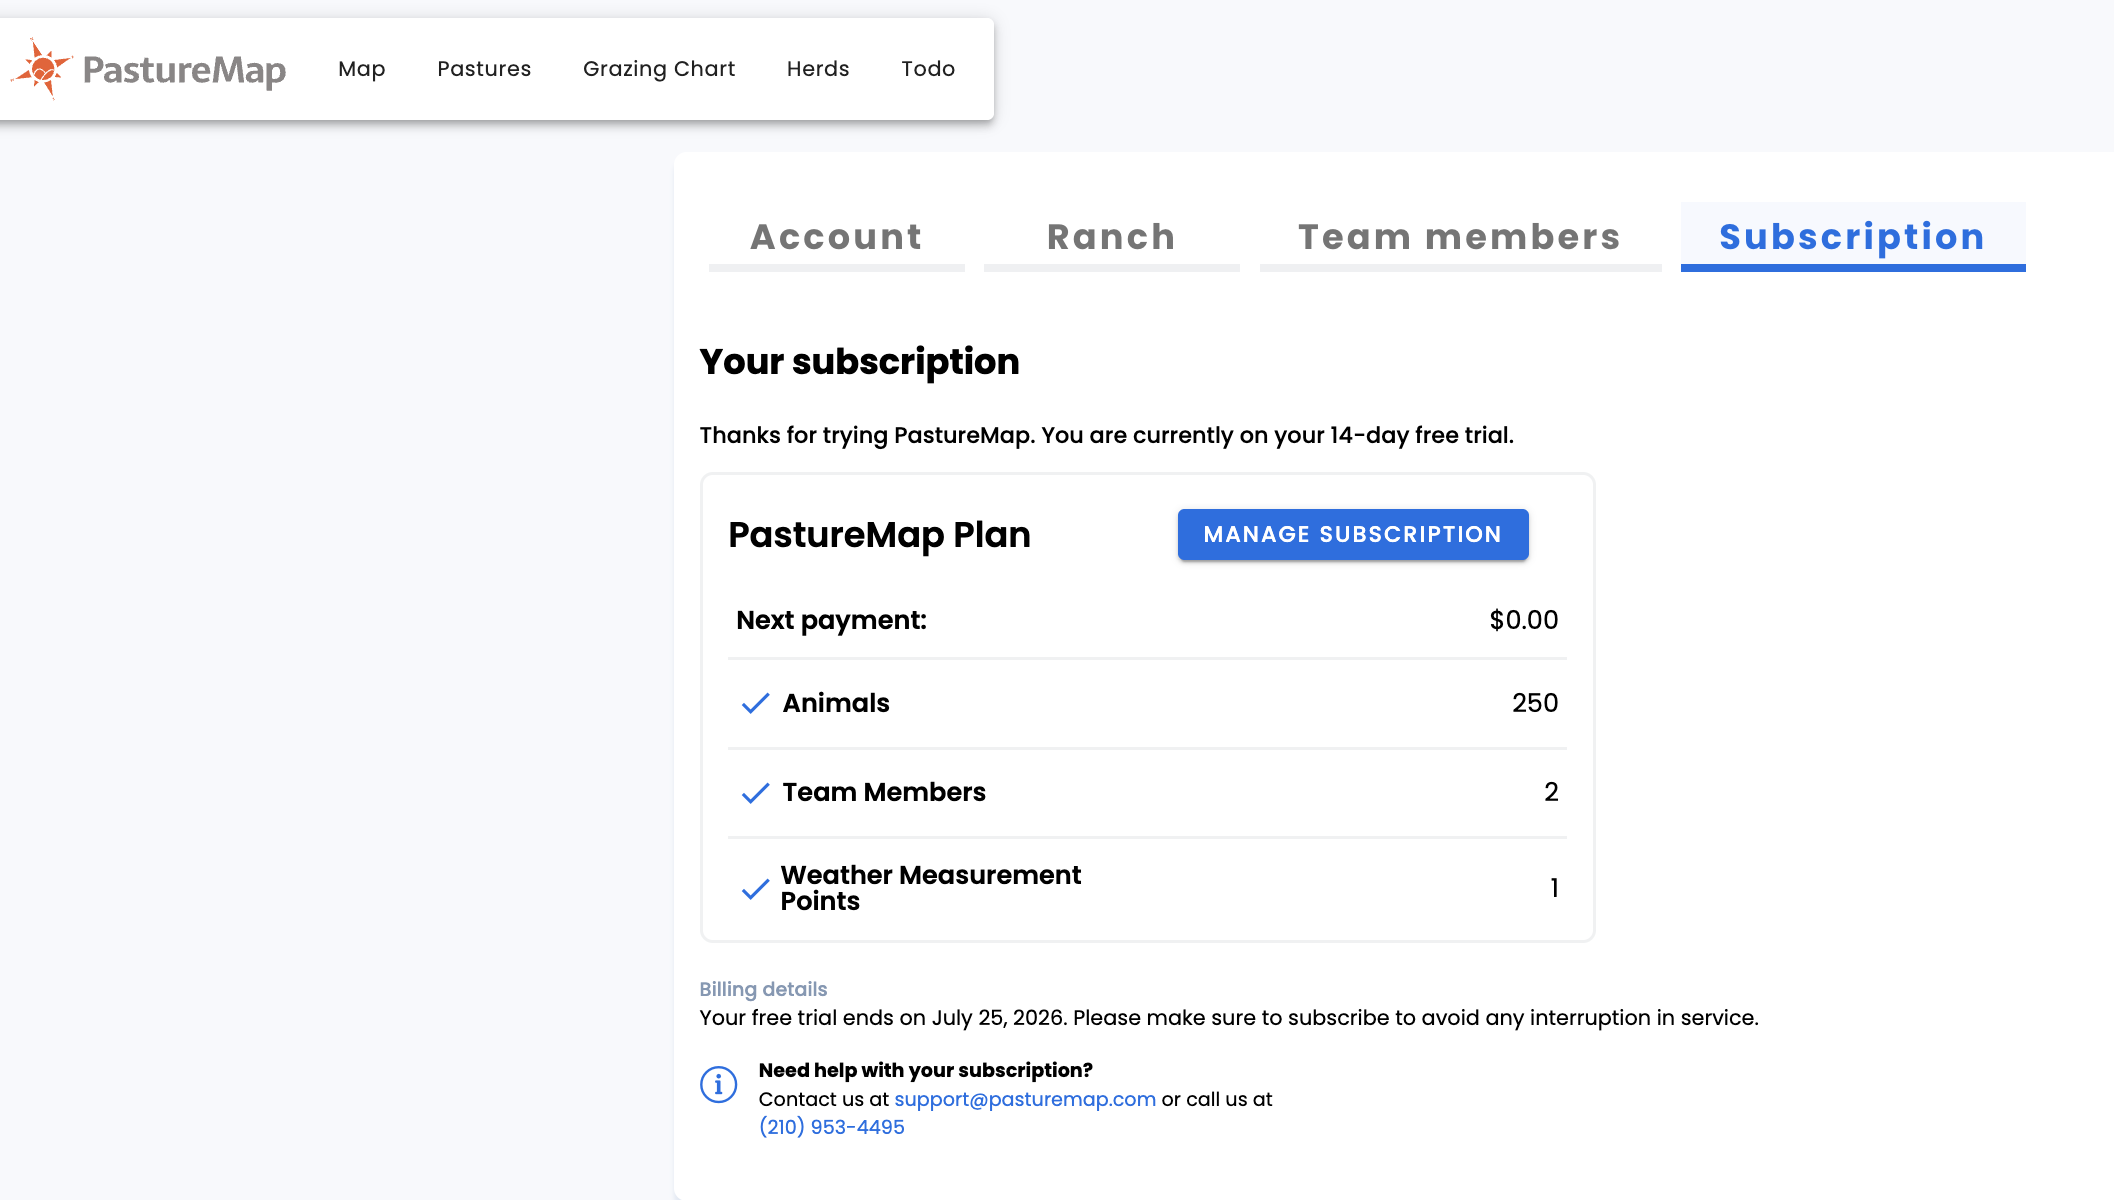Click the 'PastureMap Plan' title
This screenshot has width=2114, height=1200.
tap(880, 535)
